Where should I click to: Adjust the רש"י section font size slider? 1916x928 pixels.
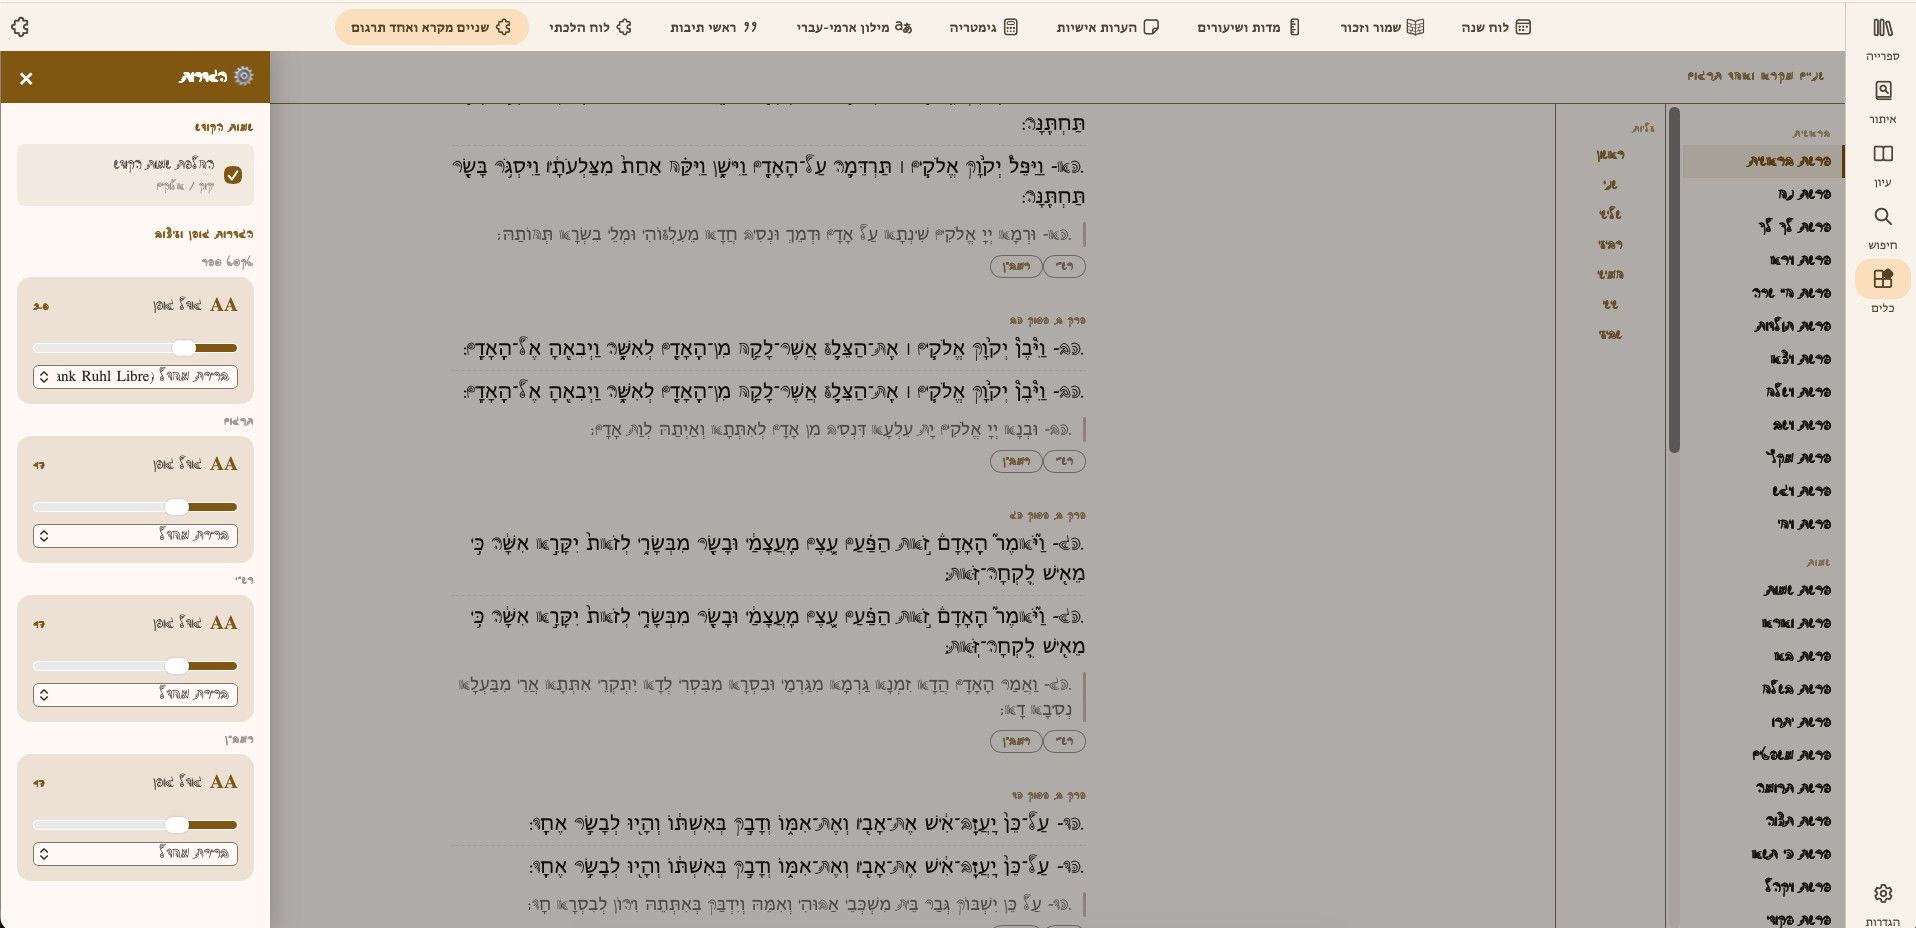tap(135, 666)
